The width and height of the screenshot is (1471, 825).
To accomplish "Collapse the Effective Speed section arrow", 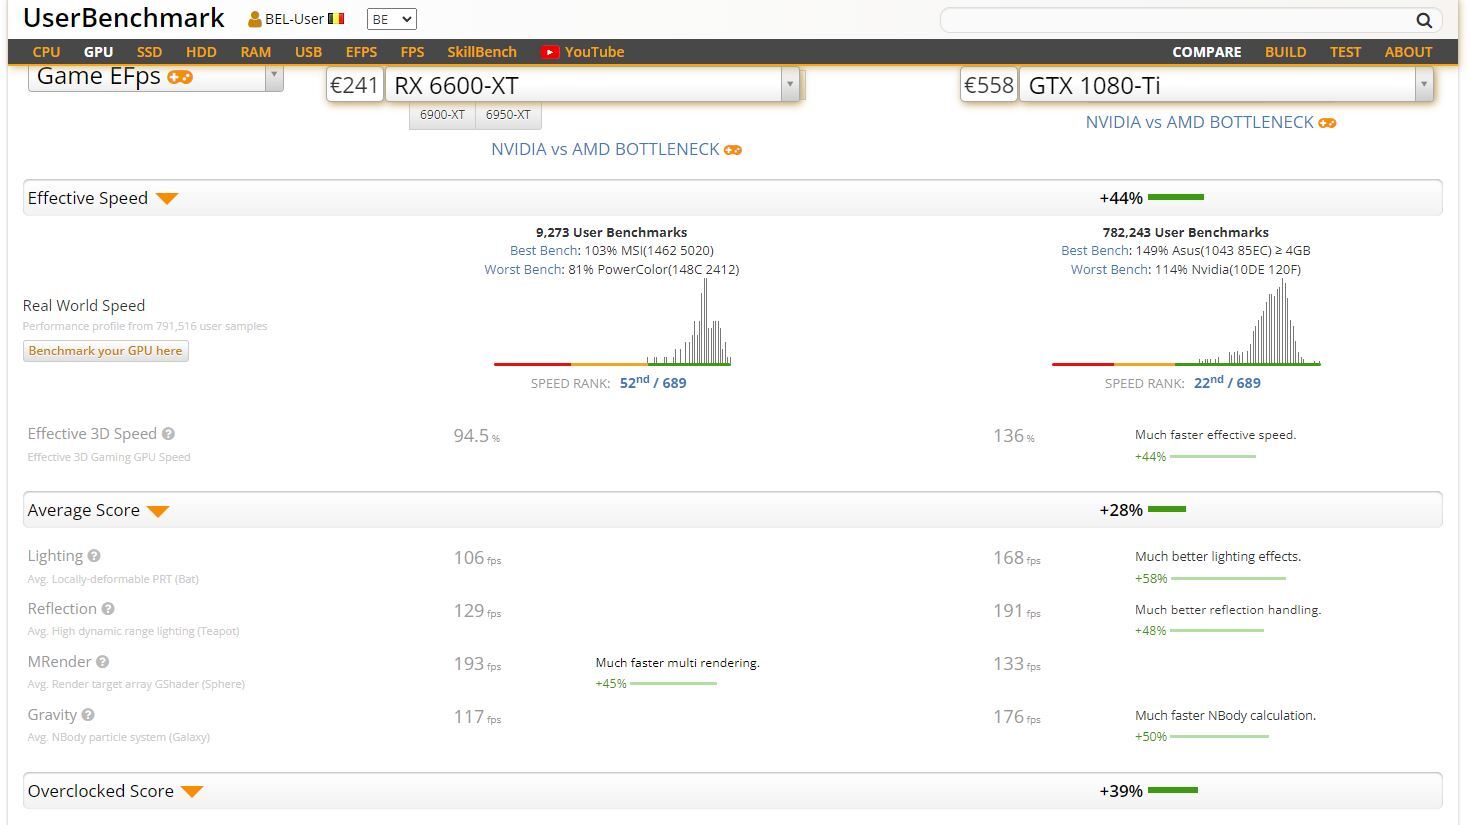I will (167, 199).
